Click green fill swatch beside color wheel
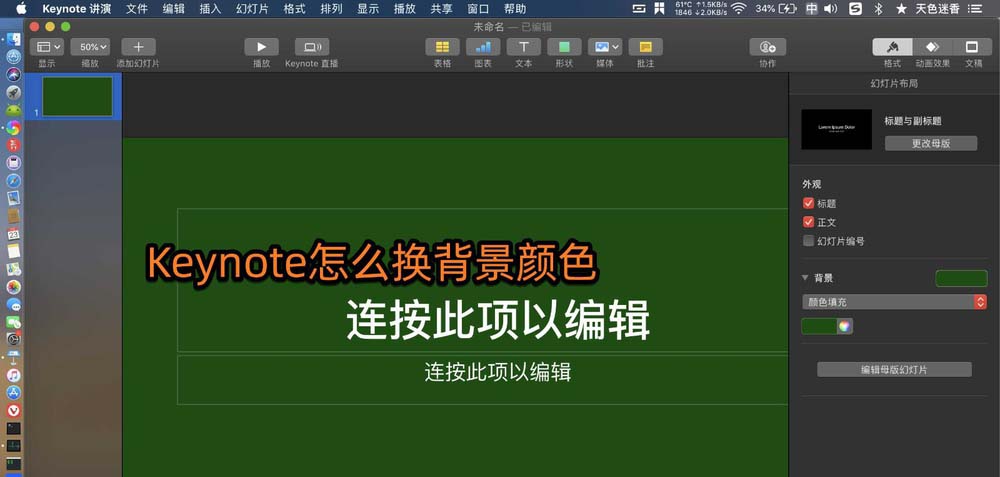This screenshot has height=477, width=1000. [x=819, y=326]
